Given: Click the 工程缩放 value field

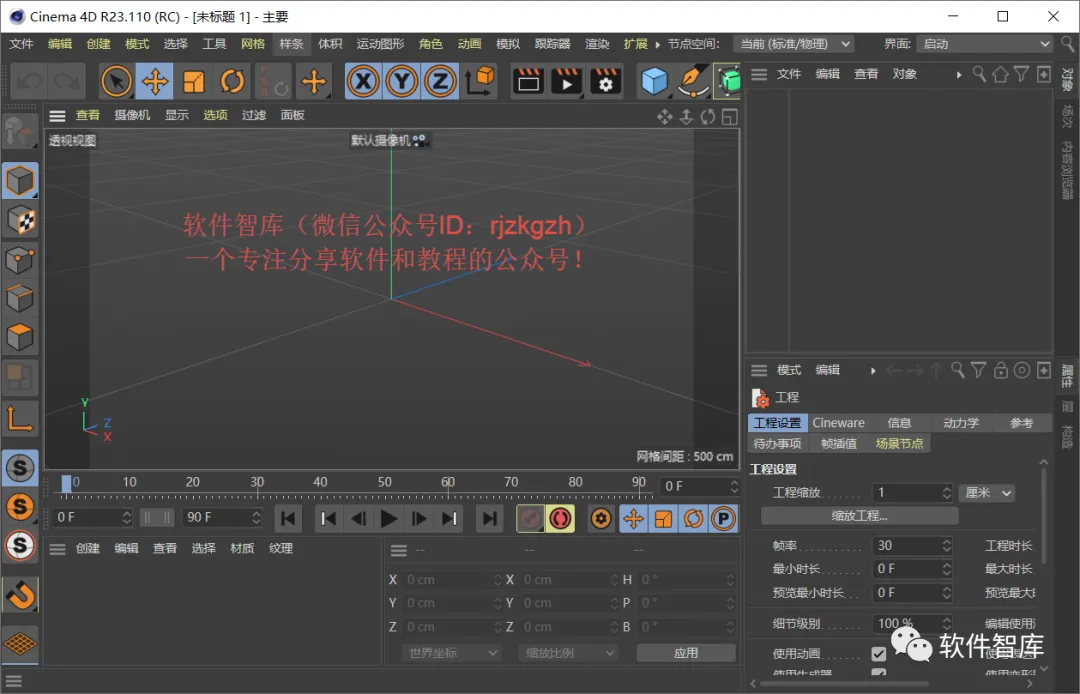Looking at the screenshot, I should tap(912, 493).
